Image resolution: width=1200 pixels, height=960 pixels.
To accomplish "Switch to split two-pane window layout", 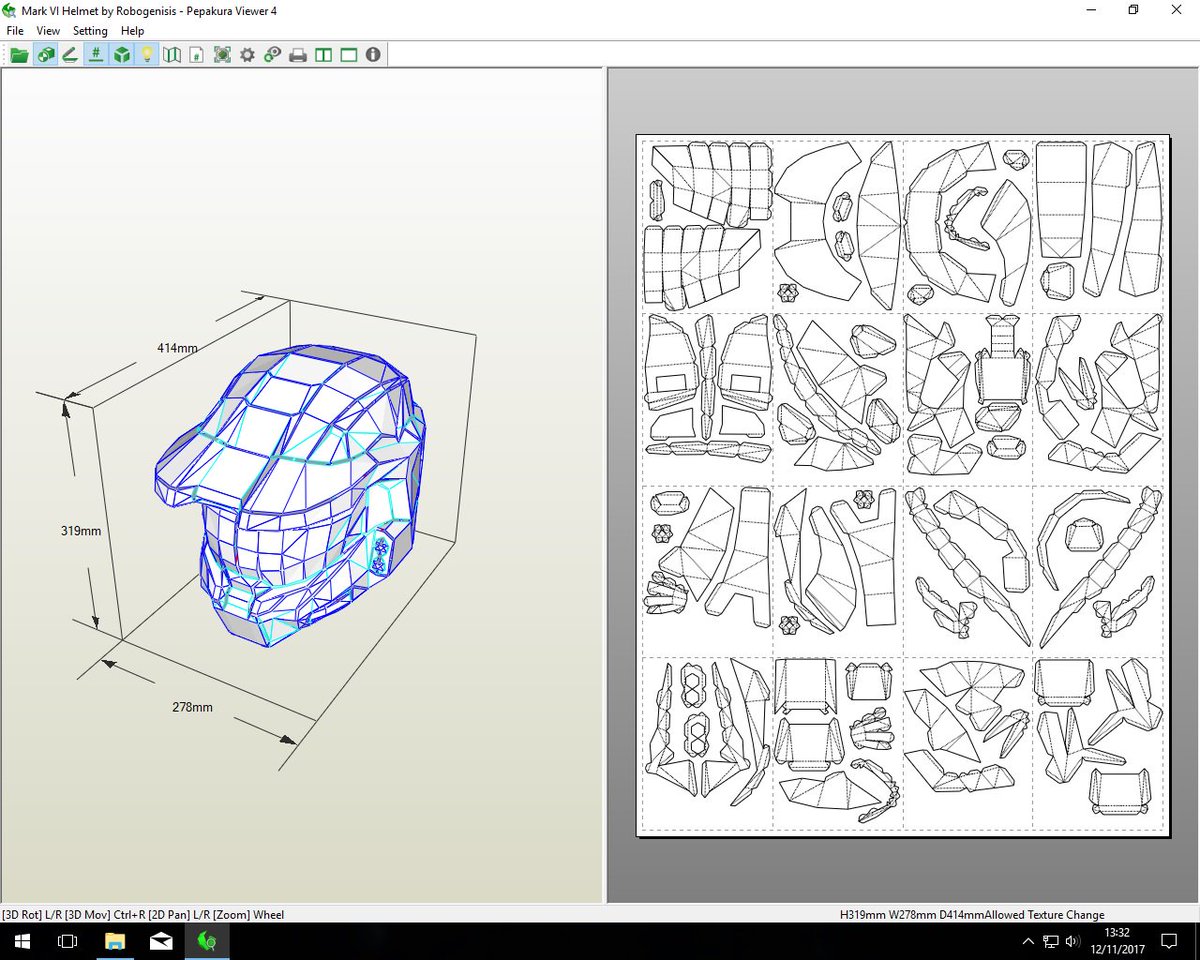I will coord(323,55).
